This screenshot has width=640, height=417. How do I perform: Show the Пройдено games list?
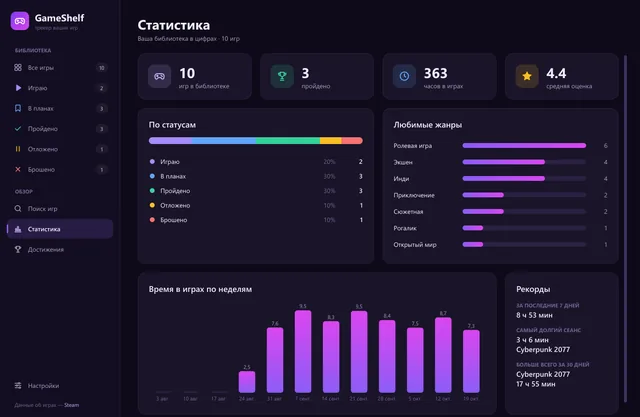point(60,129)
